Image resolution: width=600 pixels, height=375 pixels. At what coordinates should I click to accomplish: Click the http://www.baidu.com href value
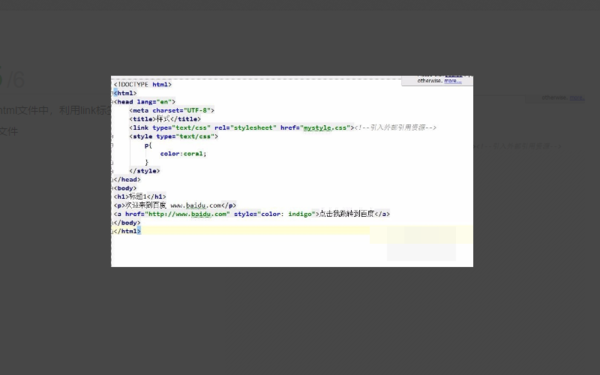coord(187,214)
